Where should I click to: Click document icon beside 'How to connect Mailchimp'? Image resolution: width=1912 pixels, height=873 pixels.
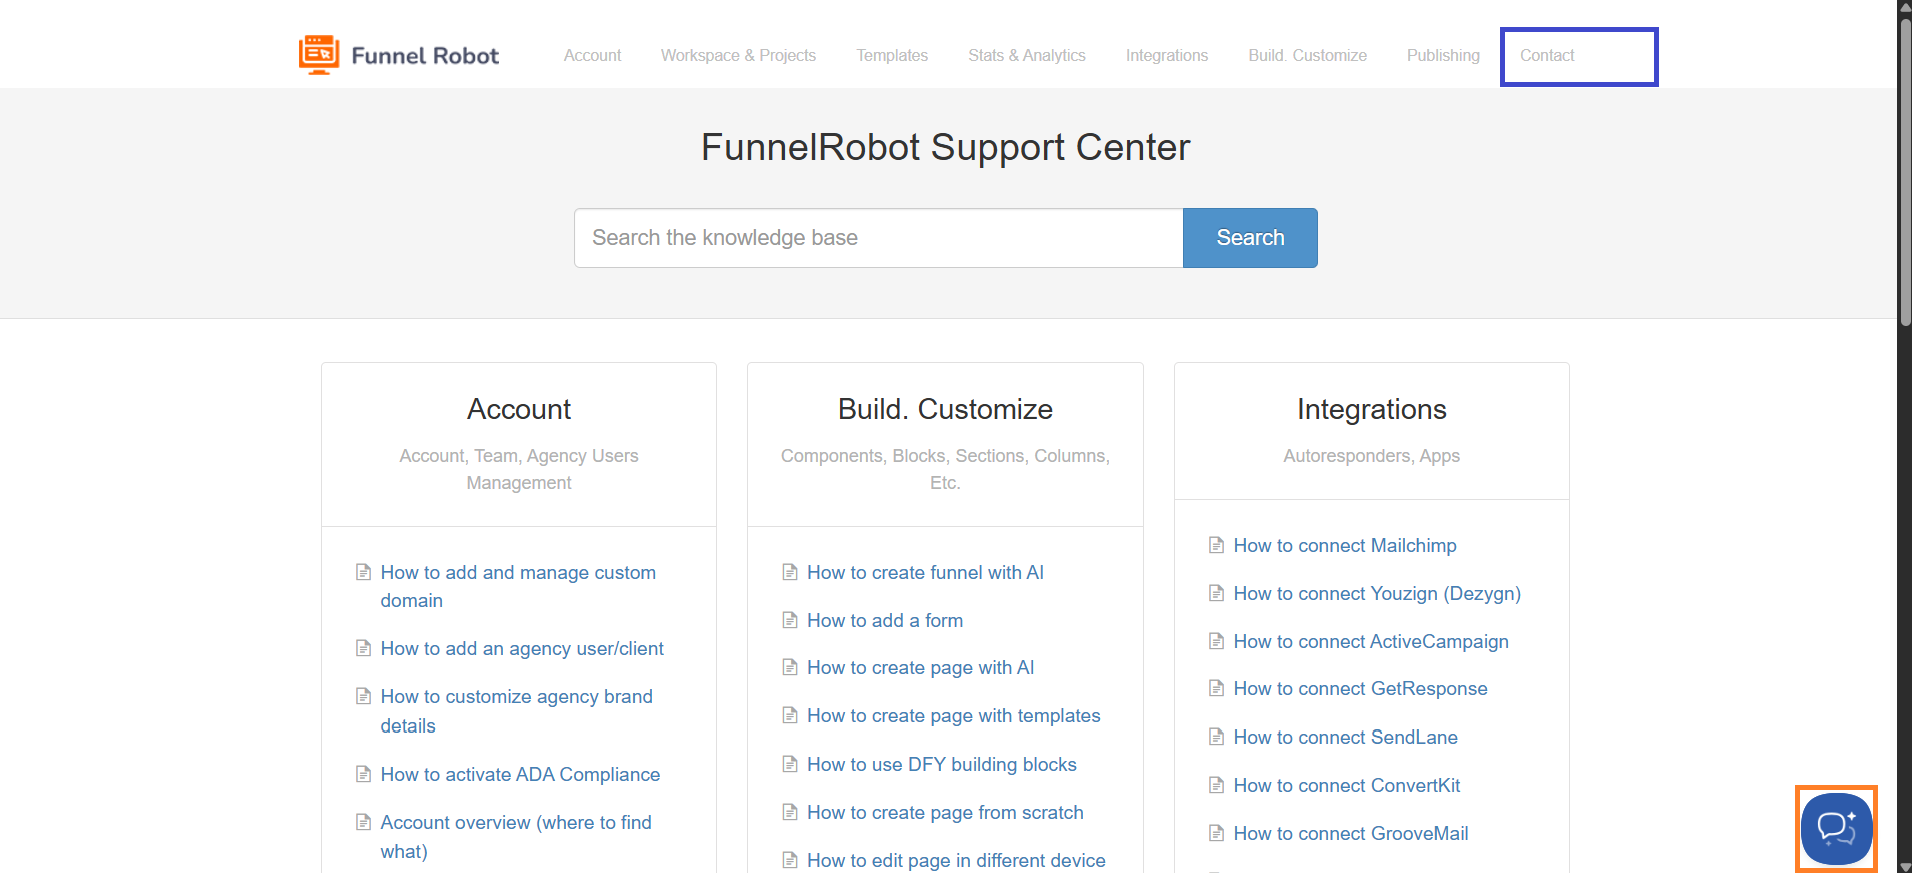(1216, 545)
